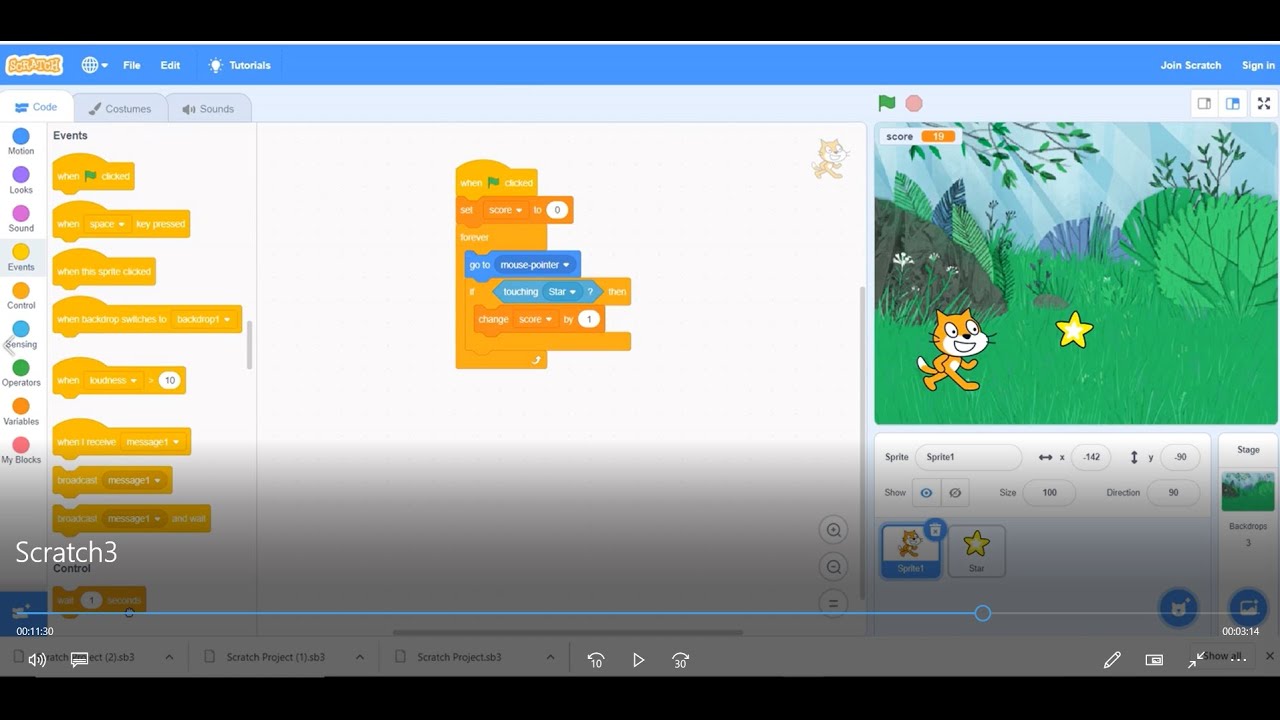
Task: Open the language globe menu
Action: [x=95, y=65]
